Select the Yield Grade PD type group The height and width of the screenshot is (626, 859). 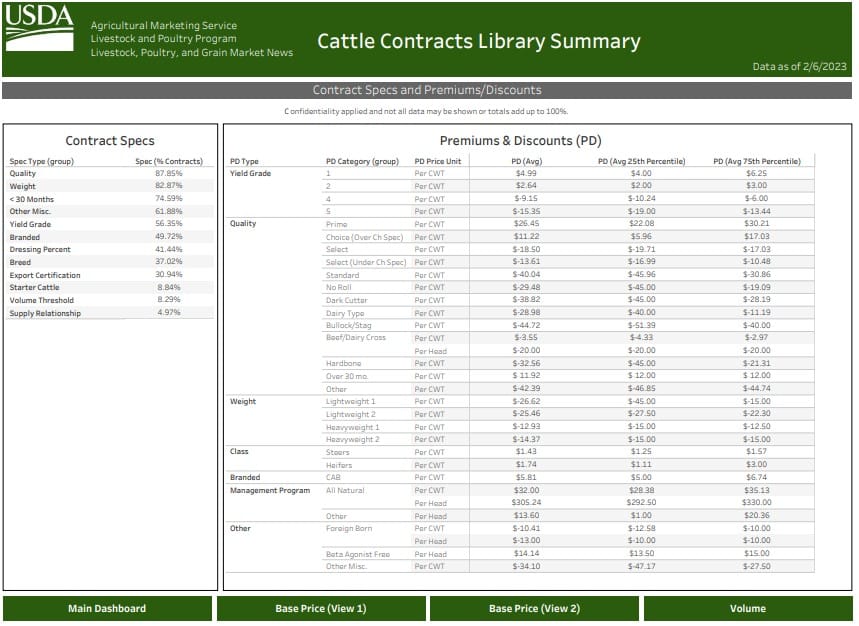pos(246,173)
